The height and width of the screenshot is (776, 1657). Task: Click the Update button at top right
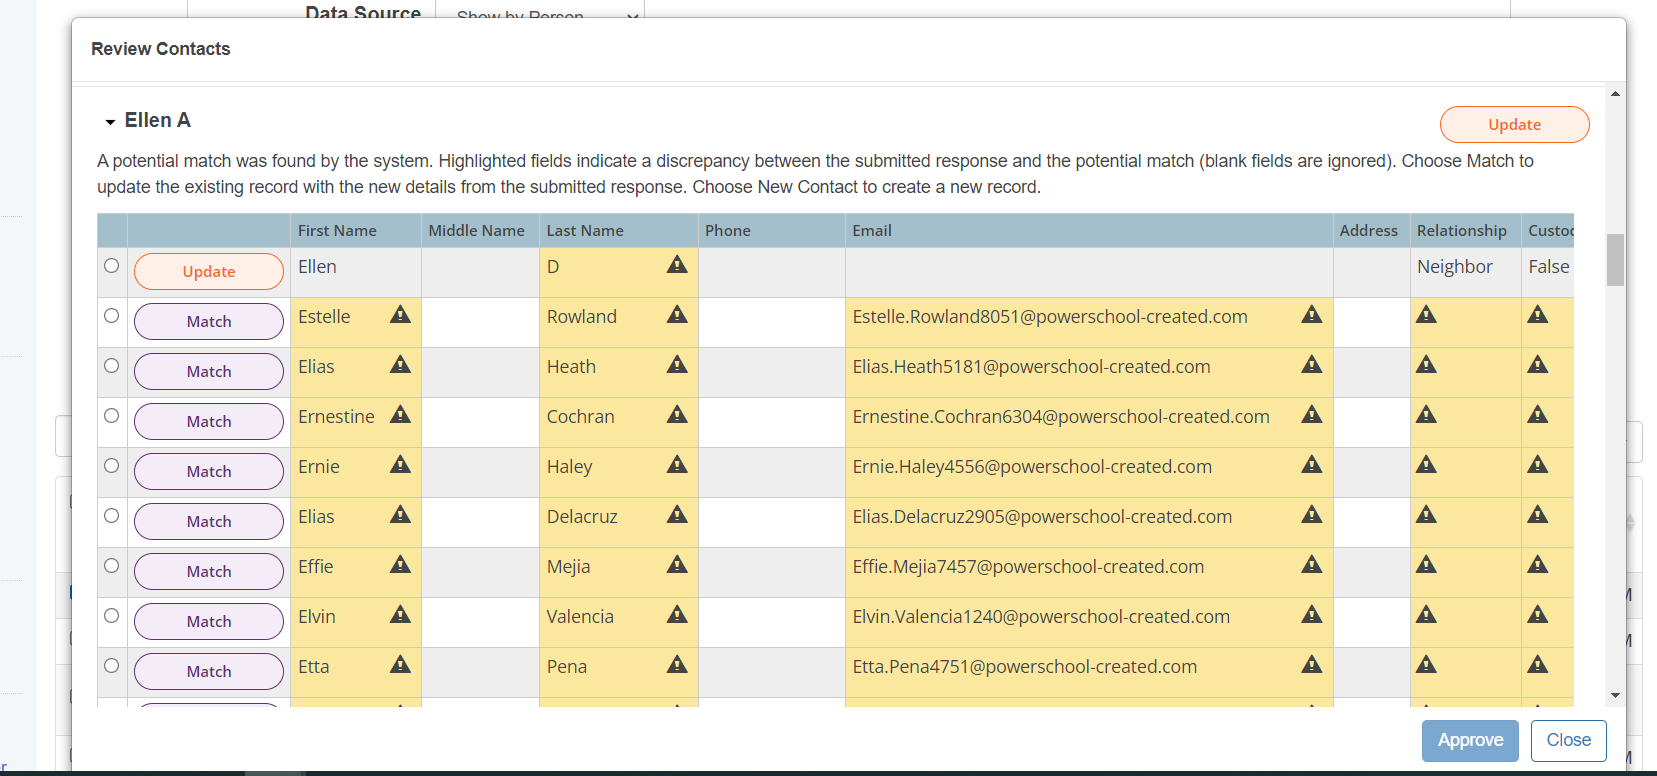tap(1514, 125)
